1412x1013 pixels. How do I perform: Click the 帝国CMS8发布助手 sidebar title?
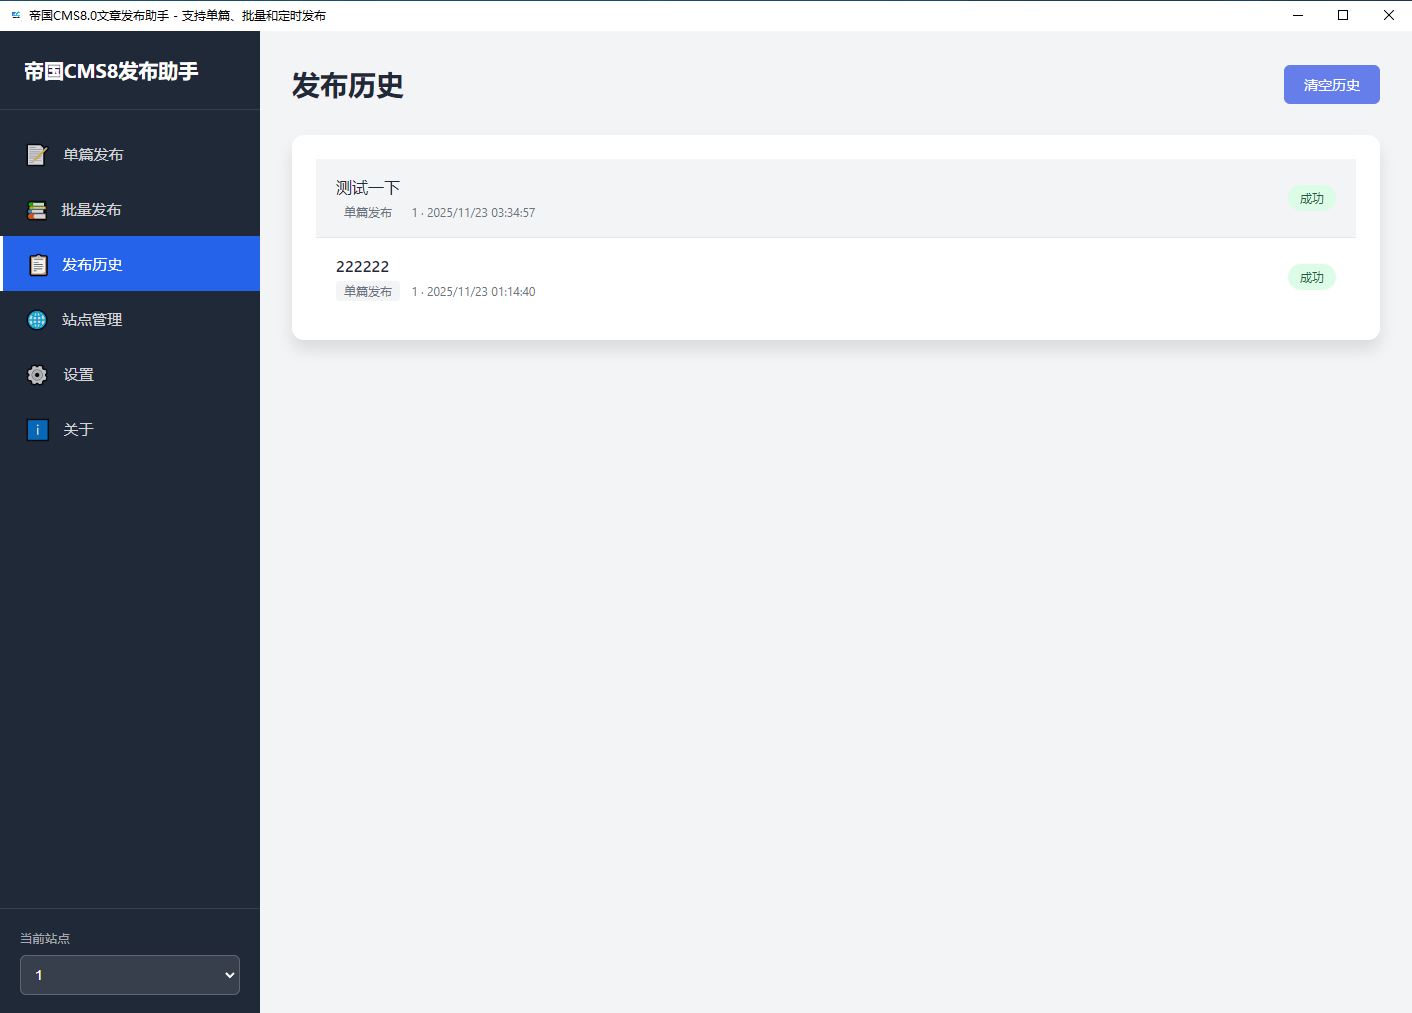tap(111, 71)
